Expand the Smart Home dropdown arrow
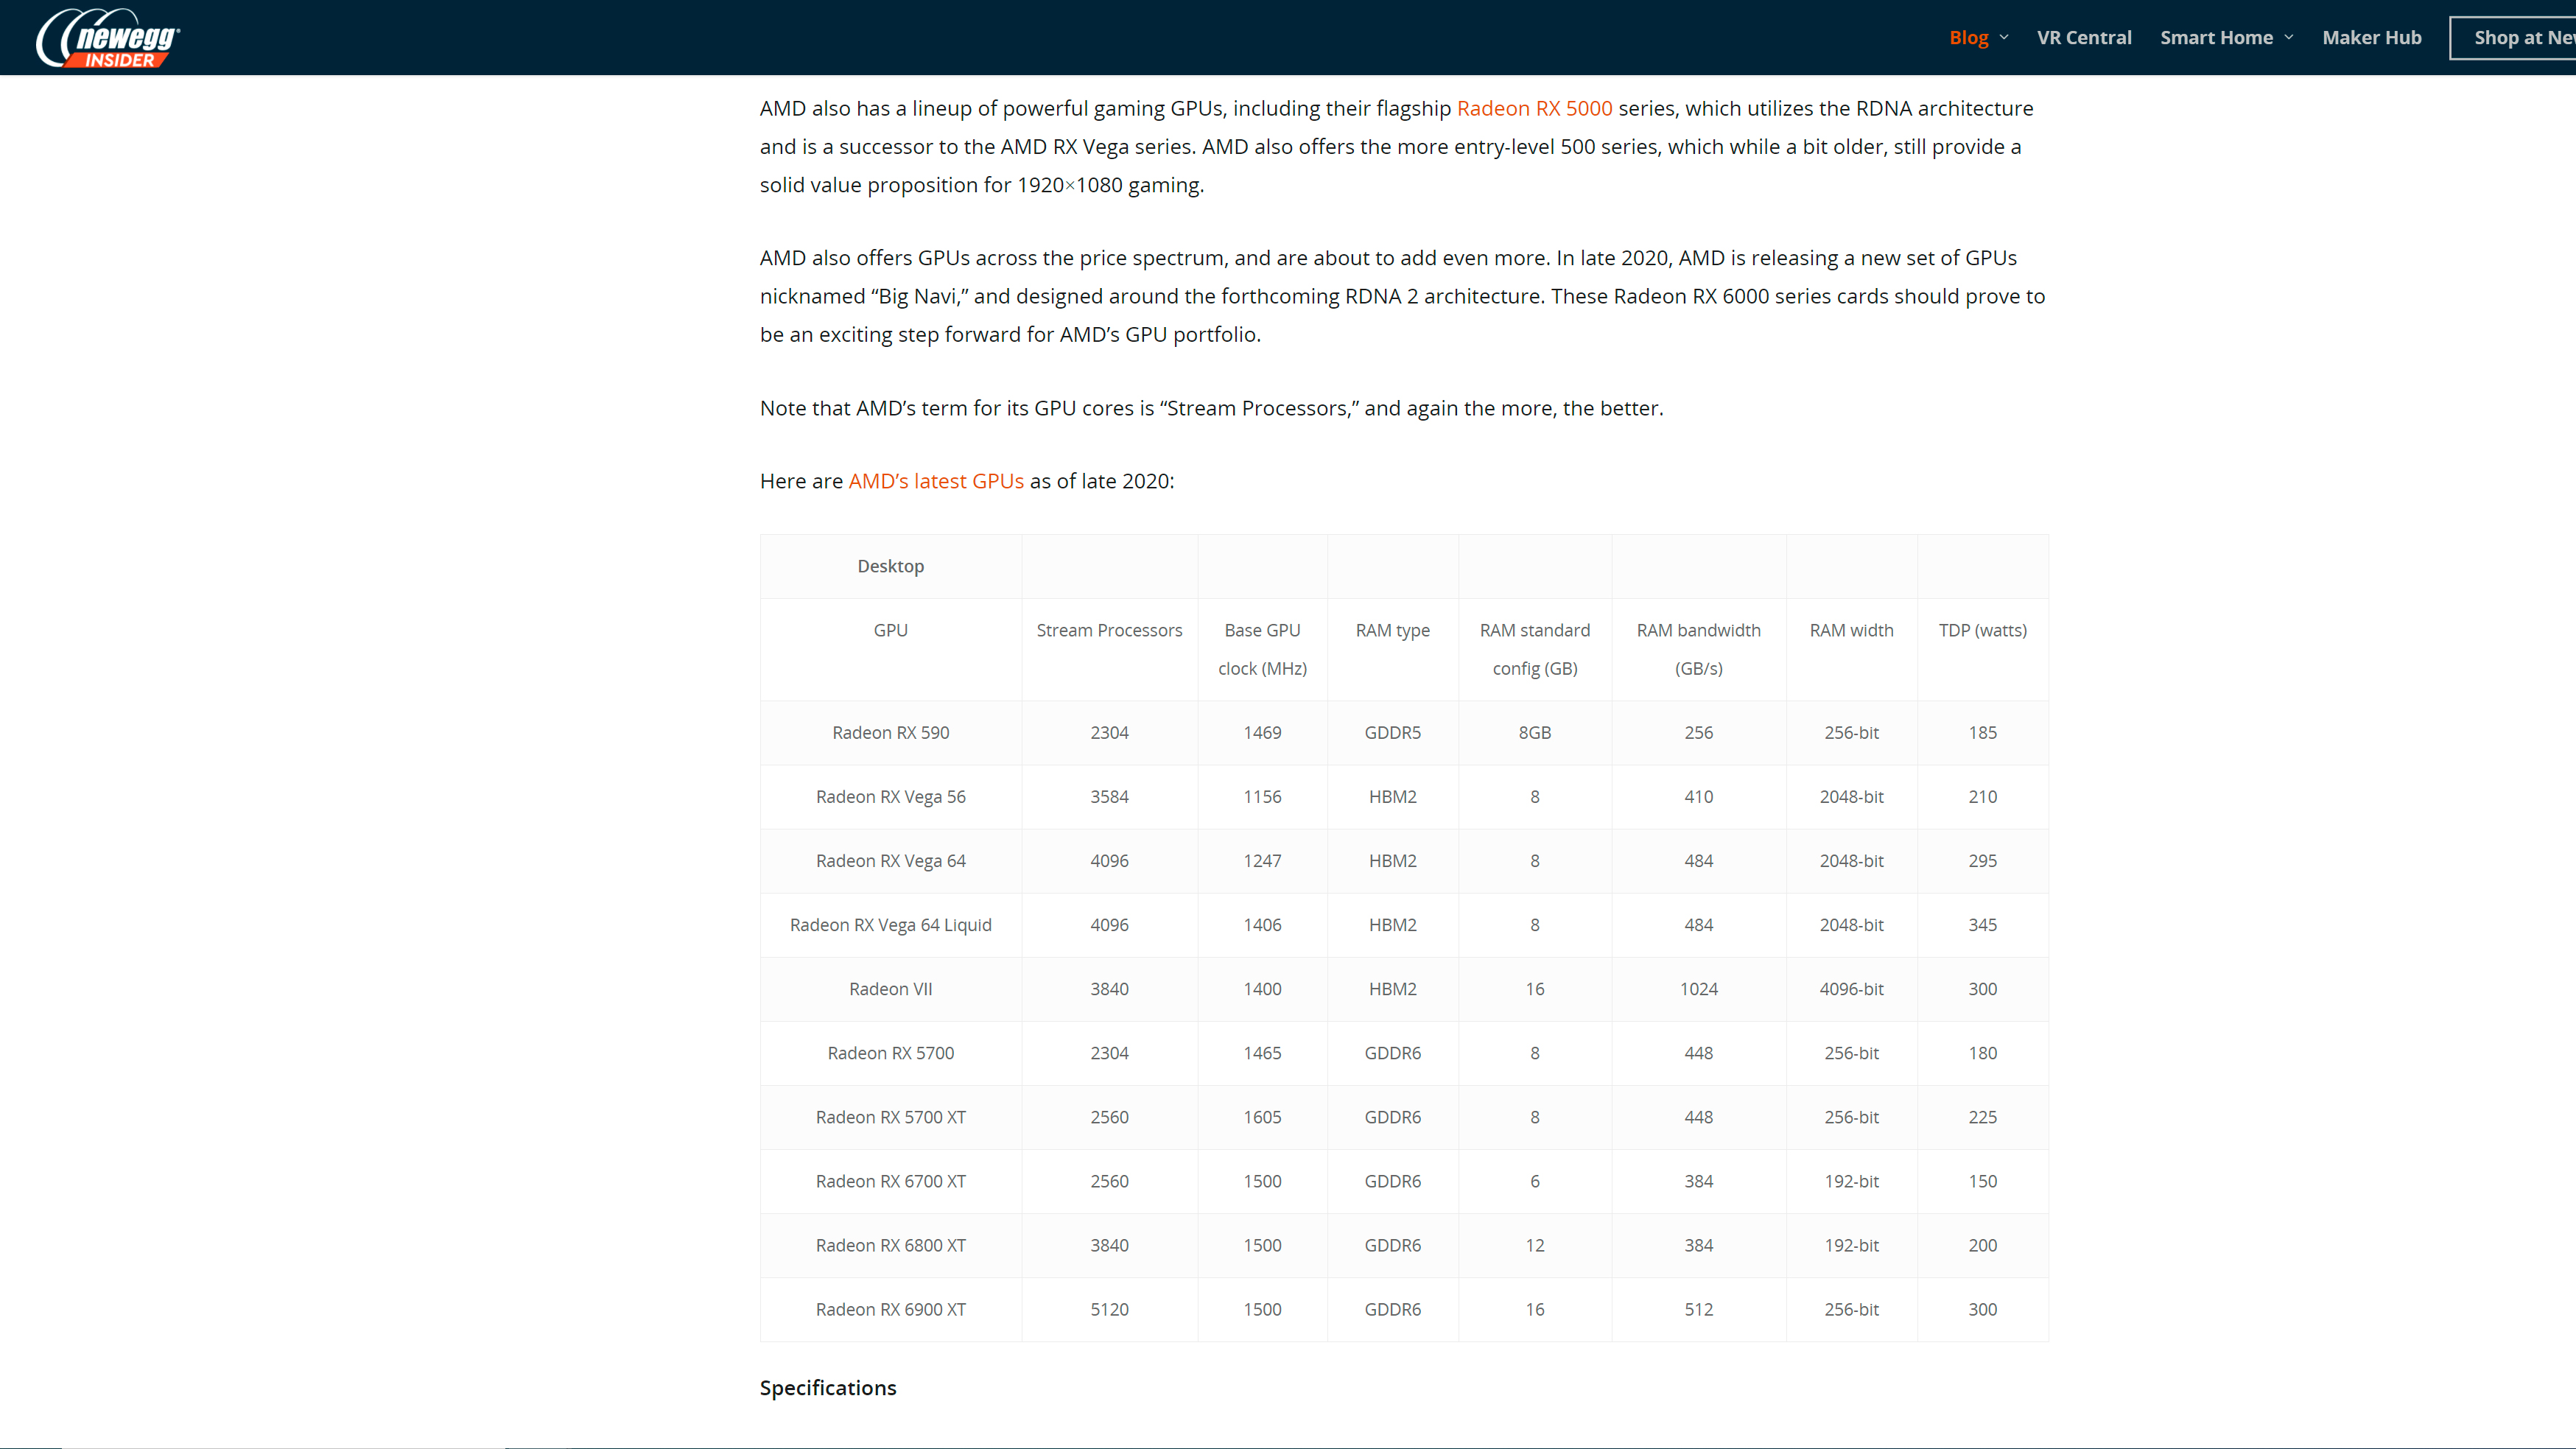Image resolution: width=2576 pixels, height=1449 pixels. click(2289, 38)
